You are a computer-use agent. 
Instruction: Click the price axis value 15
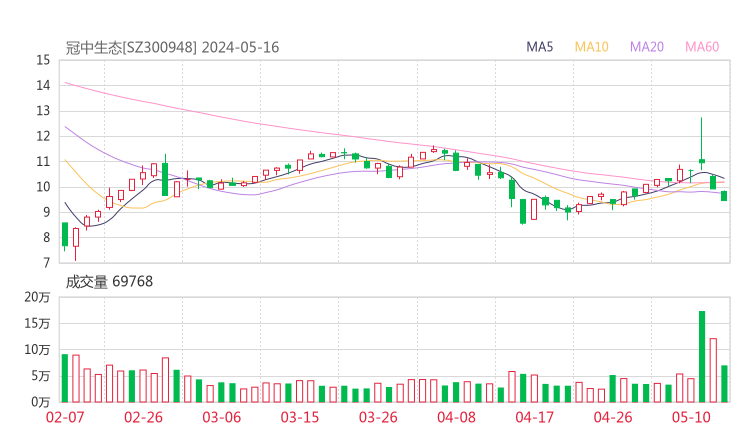pyautogui.click(x=43, y=60)
